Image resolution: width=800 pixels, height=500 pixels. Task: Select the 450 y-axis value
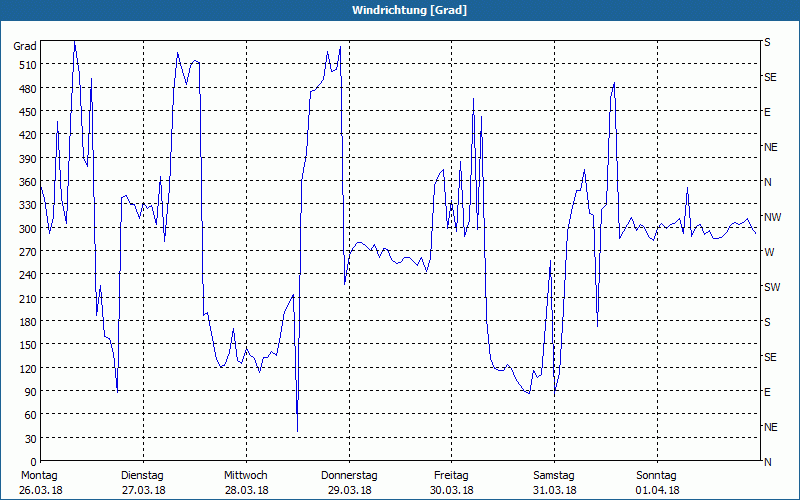[x=29, y=112]
